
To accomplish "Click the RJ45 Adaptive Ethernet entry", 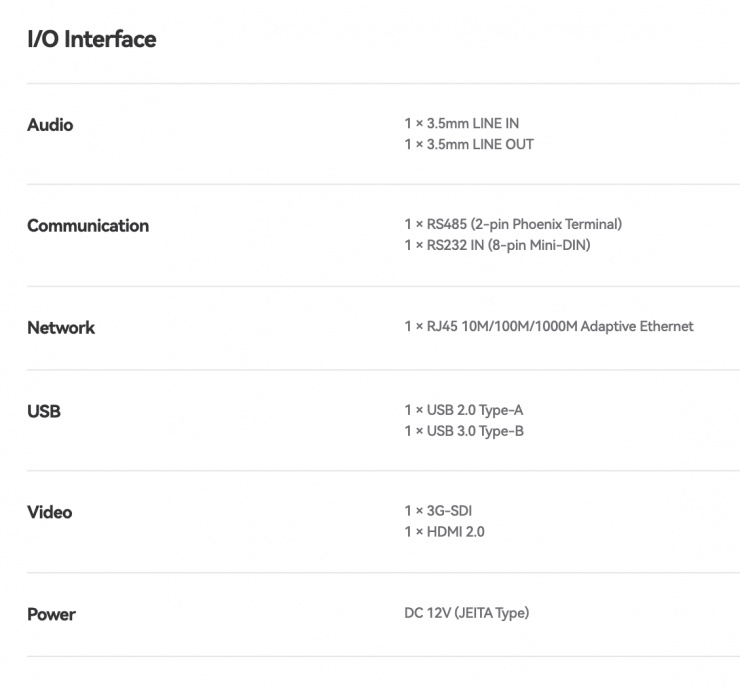I will [x=549, y=326].
